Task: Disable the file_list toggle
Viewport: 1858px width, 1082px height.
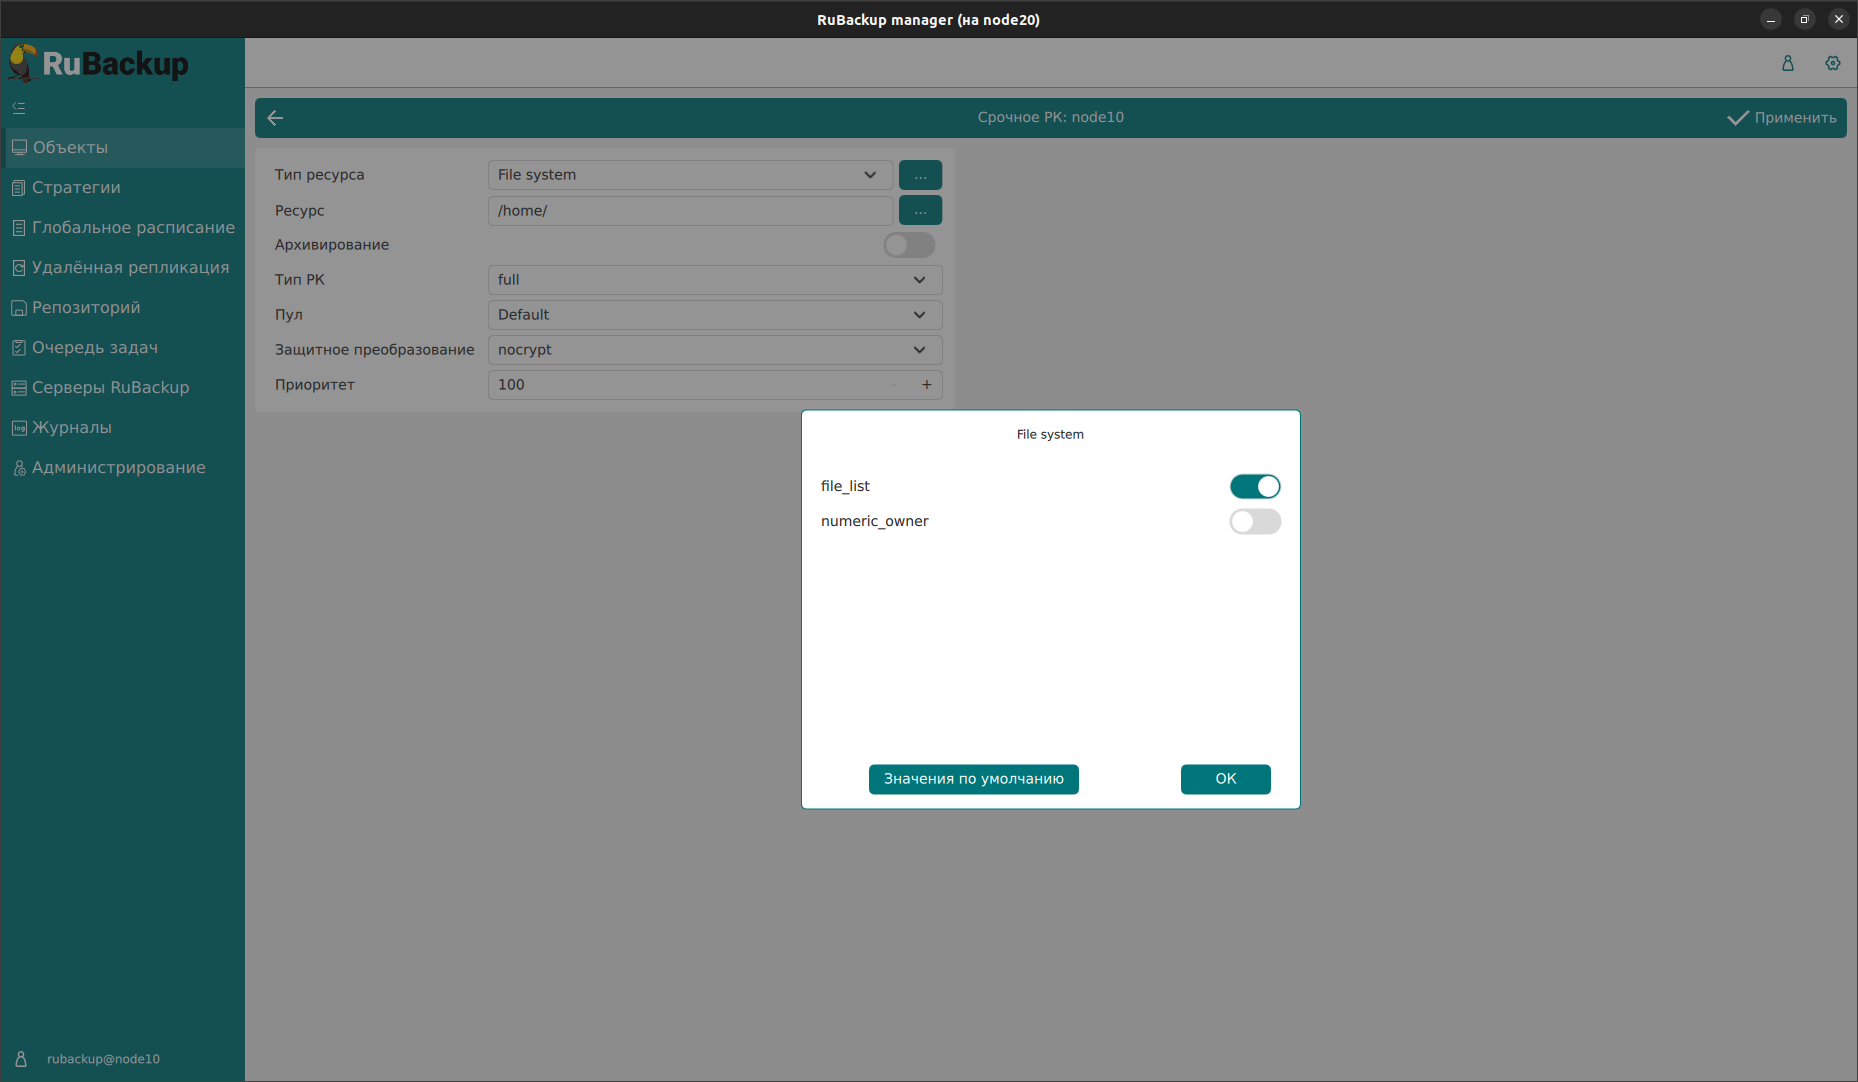Action: 1254,487
